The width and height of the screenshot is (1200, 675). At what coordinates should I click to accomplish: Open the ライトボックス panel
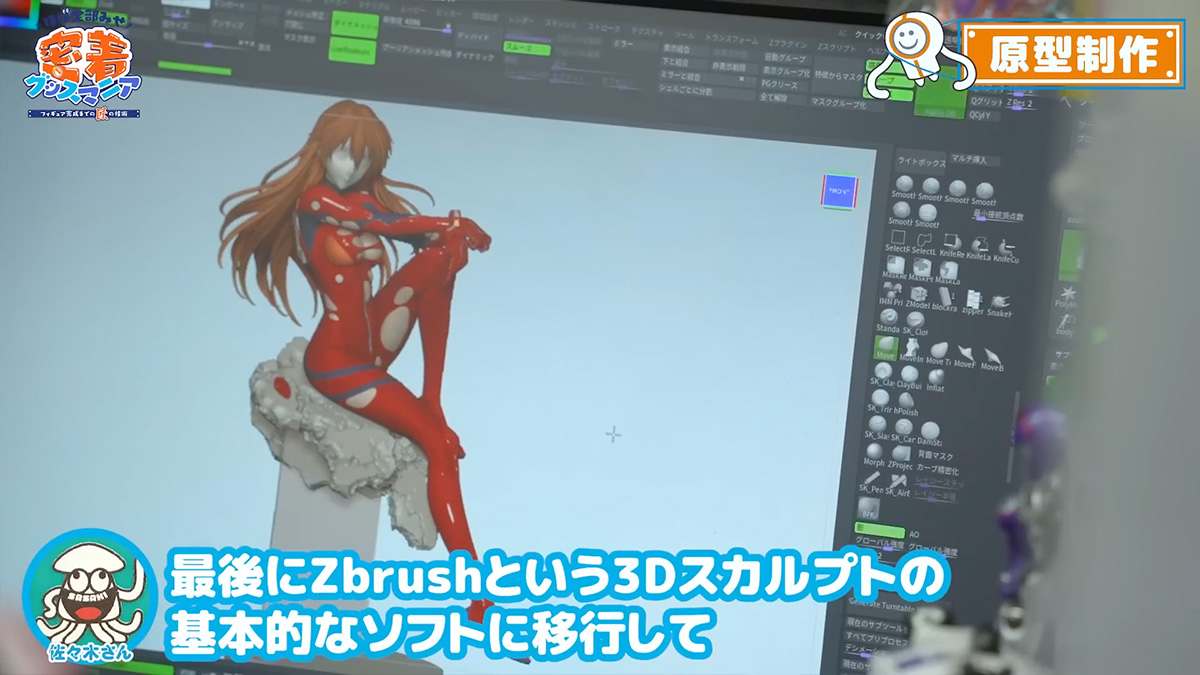918,160
